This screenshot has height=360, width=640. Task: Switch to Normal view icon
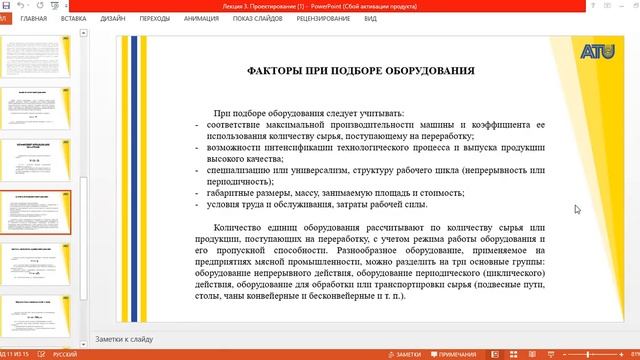pos(495,354)
